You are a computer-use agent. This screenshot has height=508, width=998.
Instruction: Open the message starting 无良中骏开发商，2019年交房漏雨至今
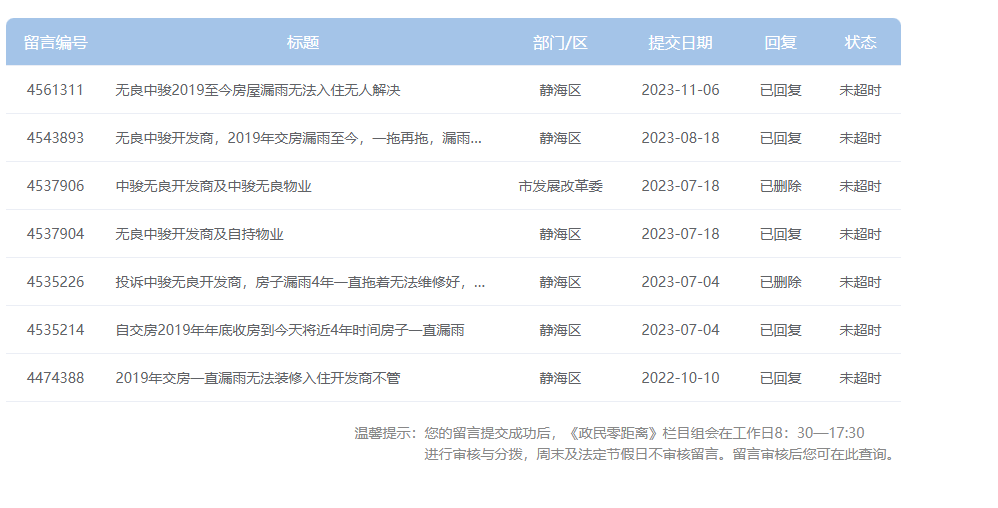pos(298,138)
